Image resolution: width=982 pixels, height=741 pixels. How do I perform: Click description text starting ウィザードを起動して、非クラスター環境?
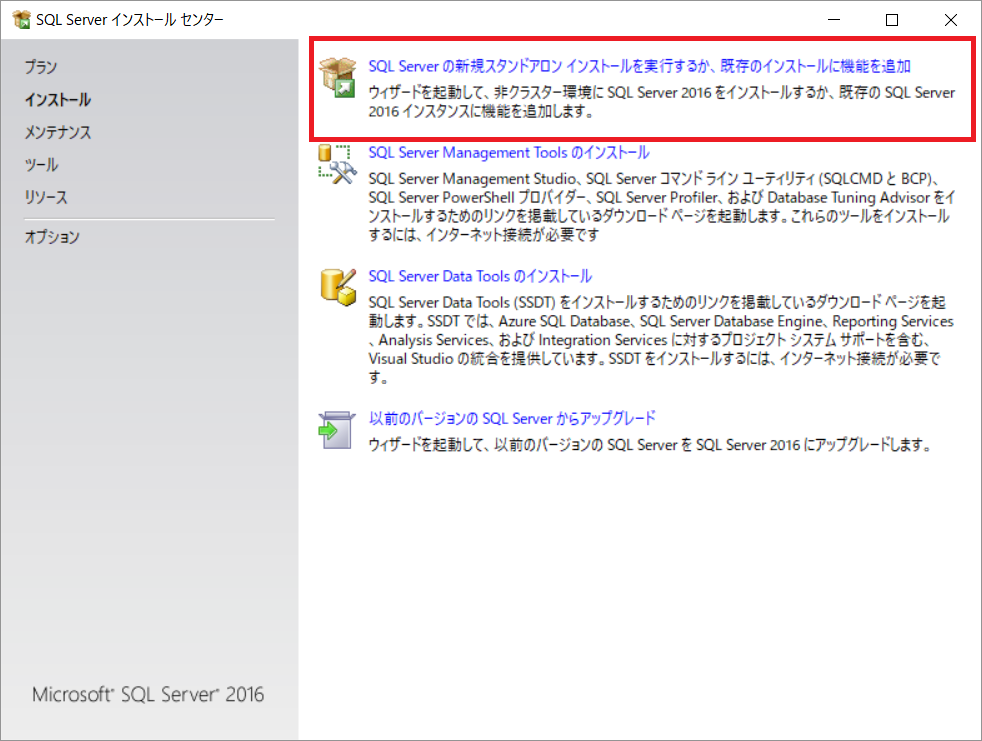coord(661,101)
